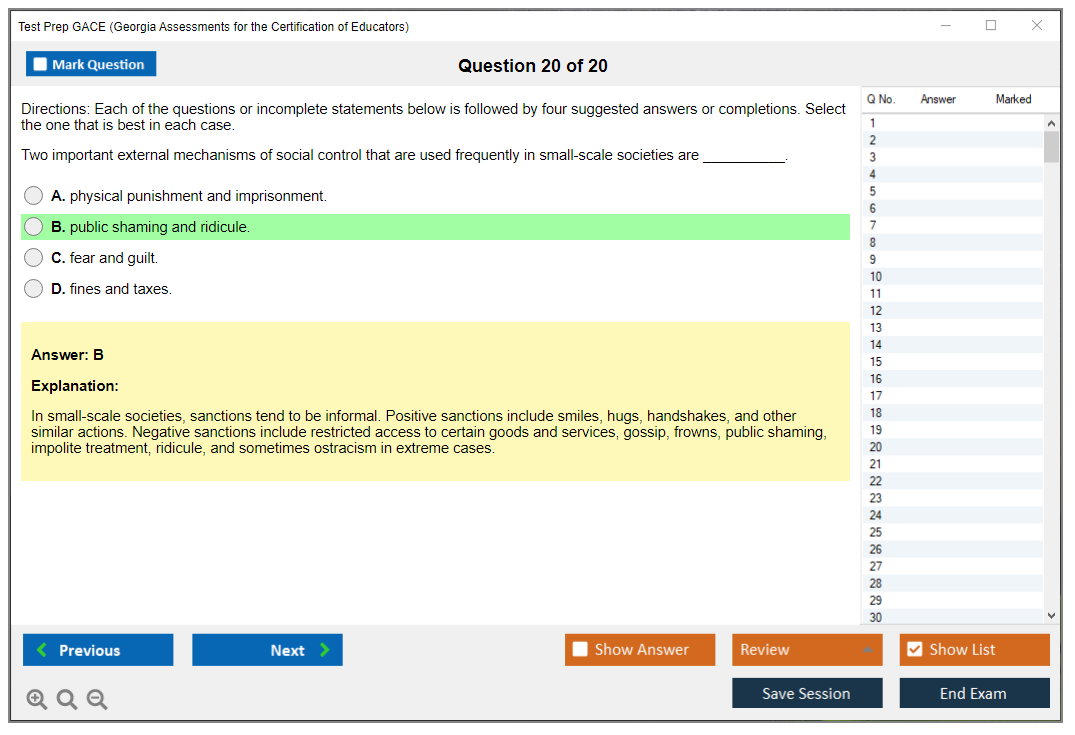Check the Mark Question checkbox

41,65
